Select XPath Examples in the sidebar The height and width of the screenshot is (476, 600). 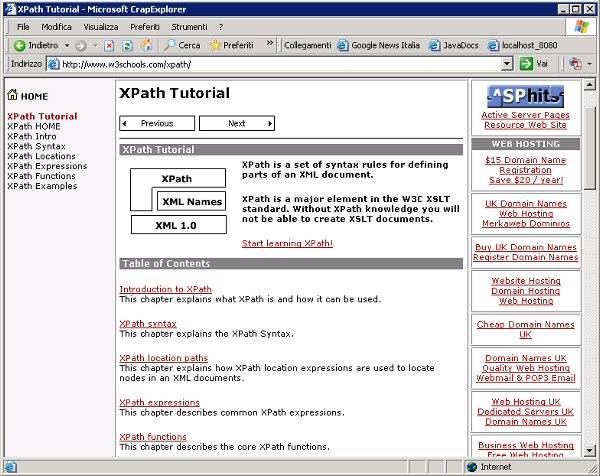tap(42, 186)
